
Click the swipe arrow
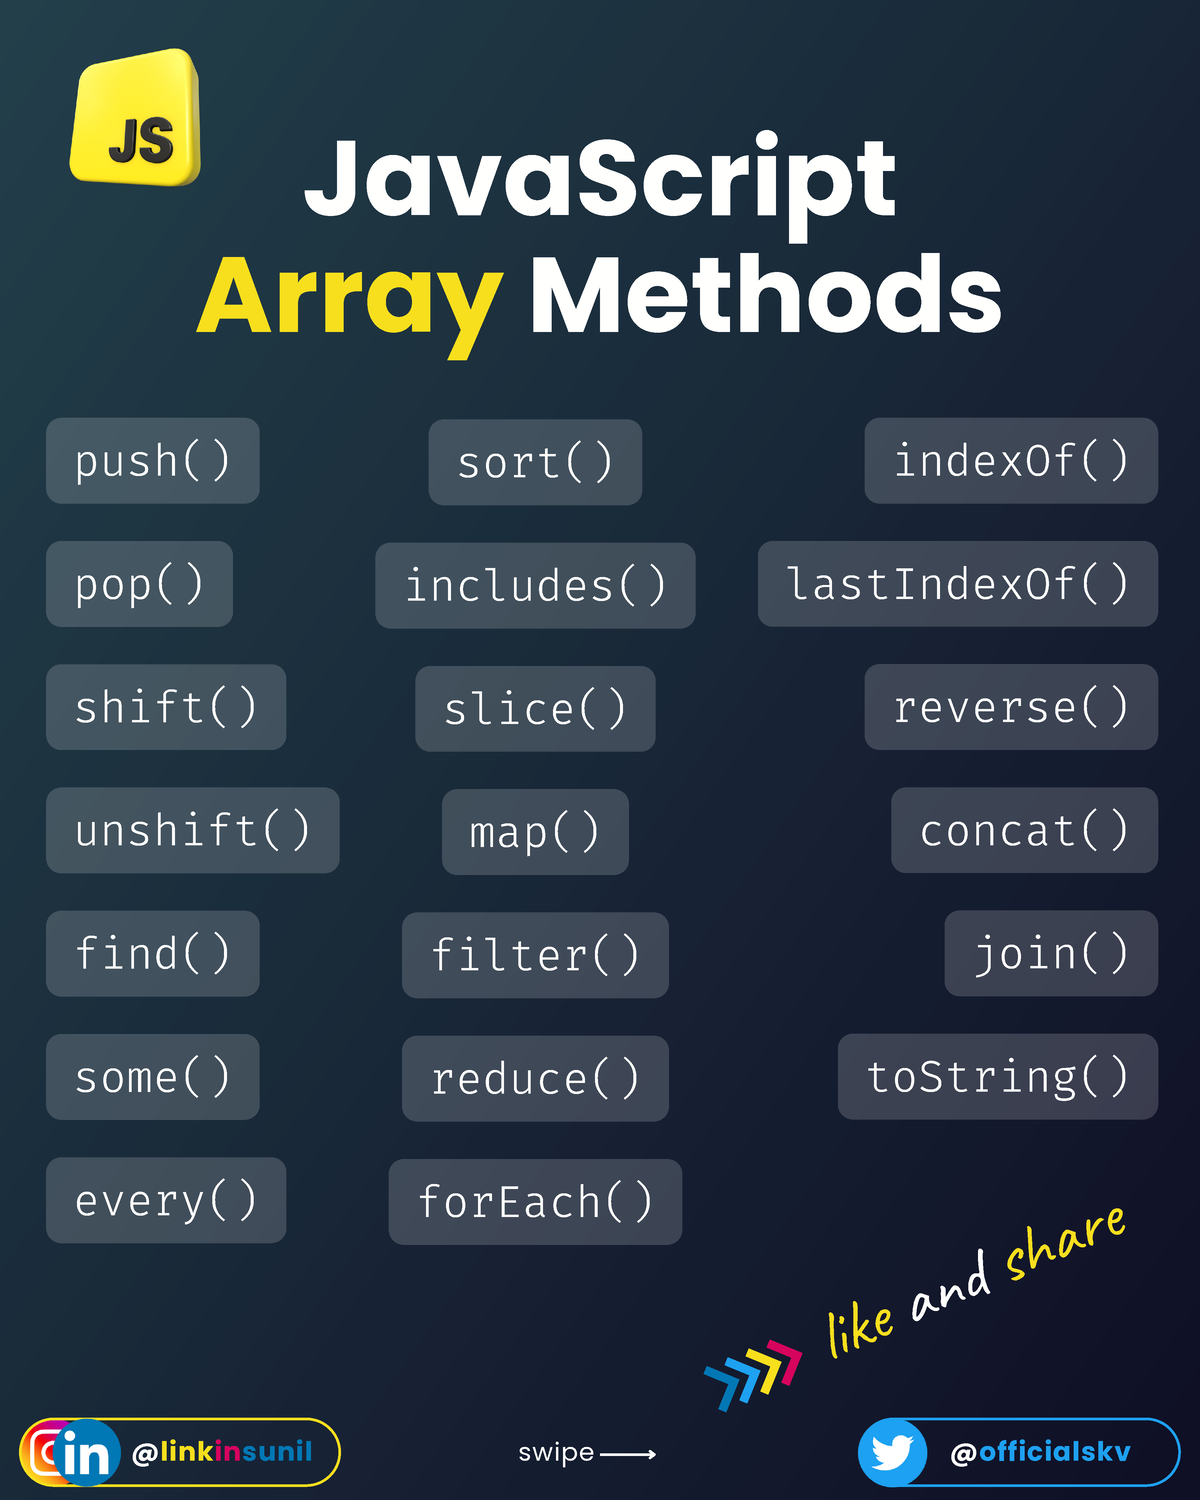[x=628, y=1454]
